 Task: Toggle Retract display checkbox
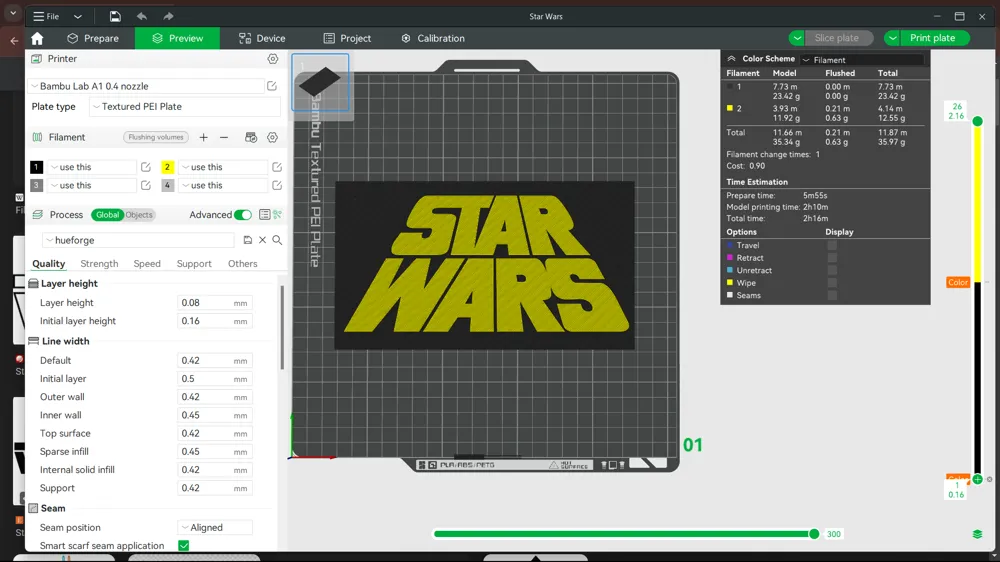[832, 258]
